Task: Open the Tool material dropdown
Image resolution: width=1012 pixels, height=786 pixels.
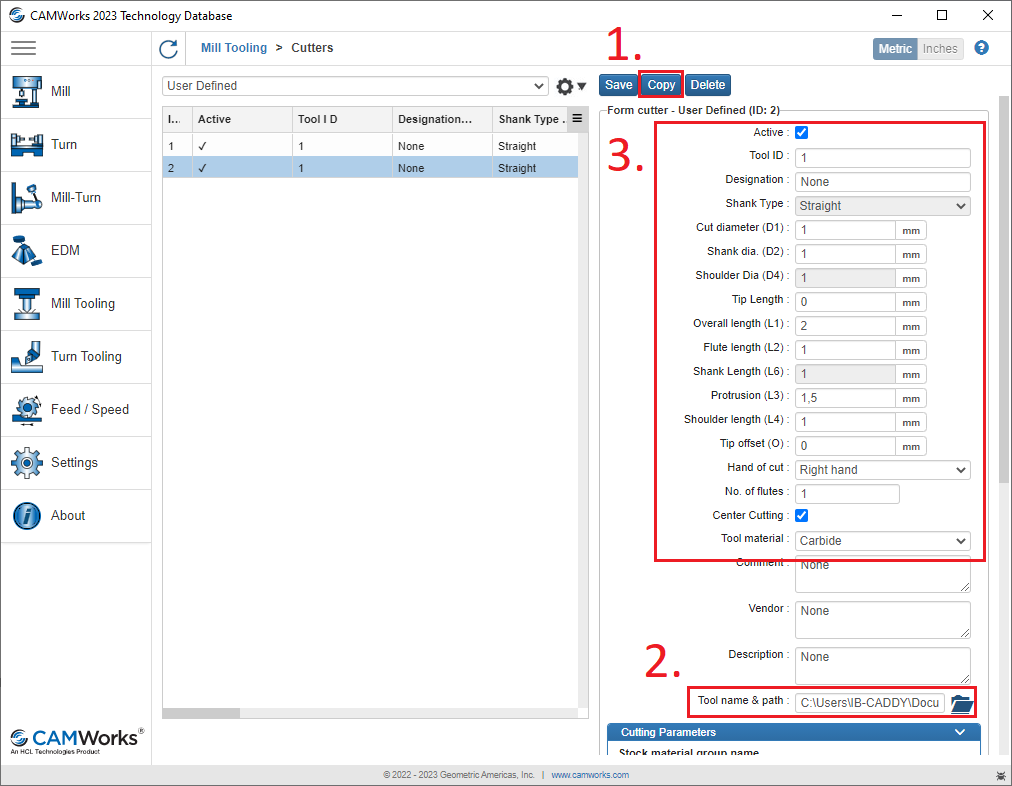Action: (x=882, y=541)
